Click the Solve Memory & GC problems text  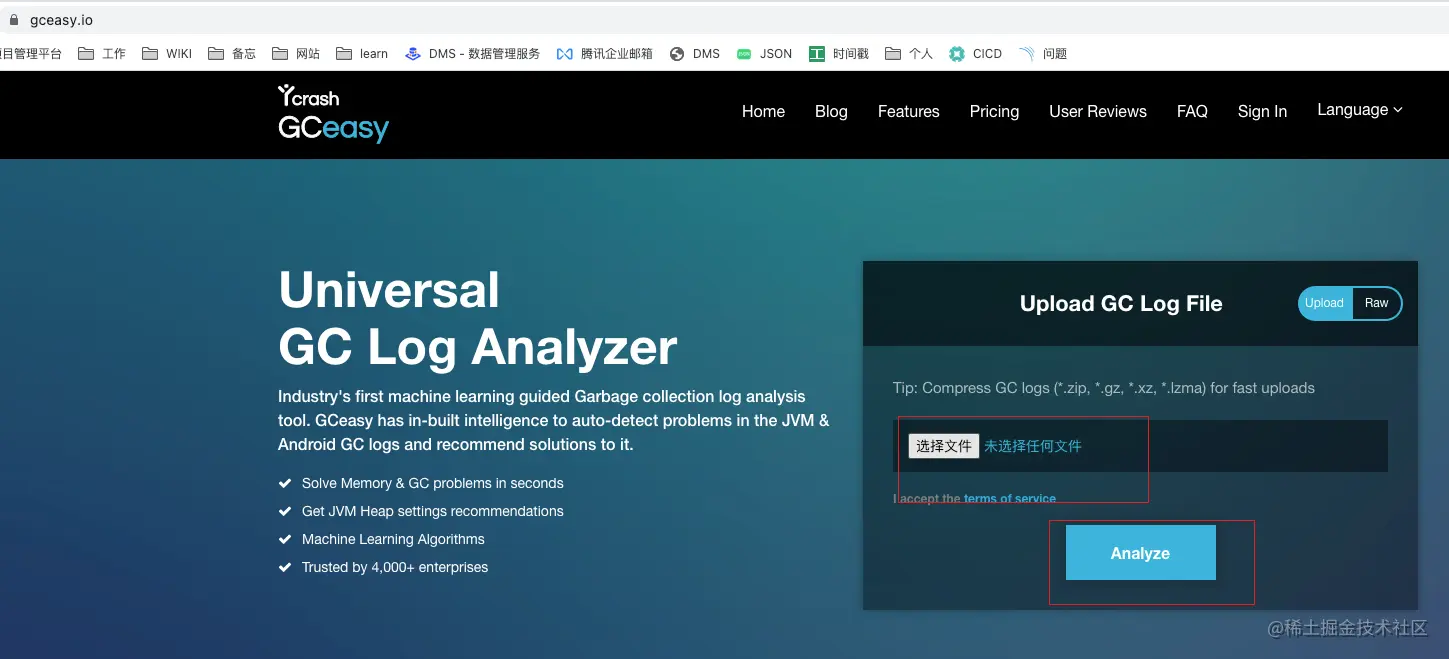[x=433, y=483]
